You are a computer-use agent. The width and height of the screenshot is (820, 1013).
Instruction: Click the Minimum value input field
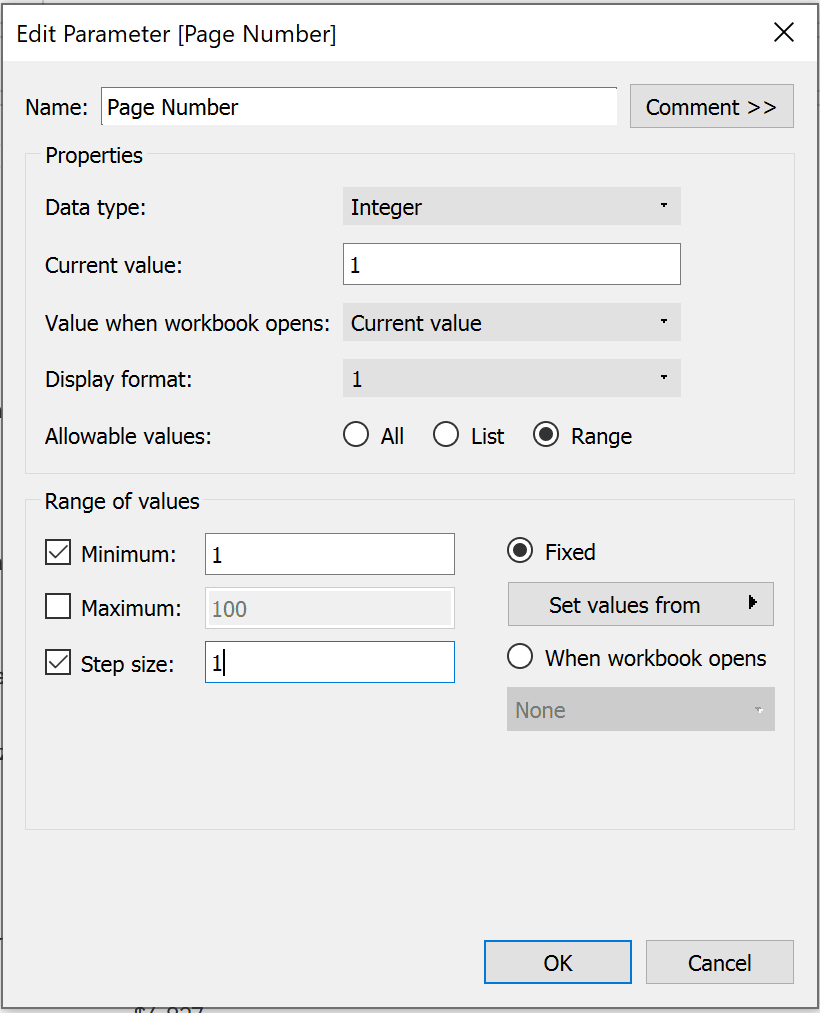tap(330, 554)
